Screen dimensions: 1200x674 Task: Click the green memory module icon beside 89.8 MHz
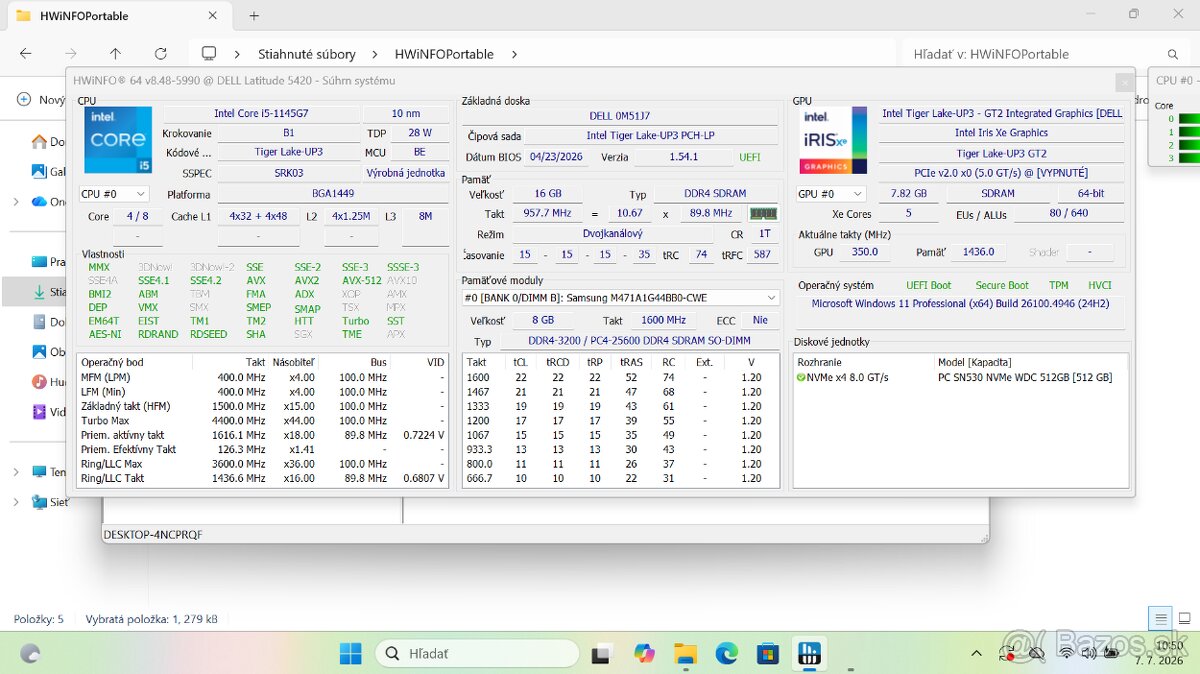(x=763, y=213)
